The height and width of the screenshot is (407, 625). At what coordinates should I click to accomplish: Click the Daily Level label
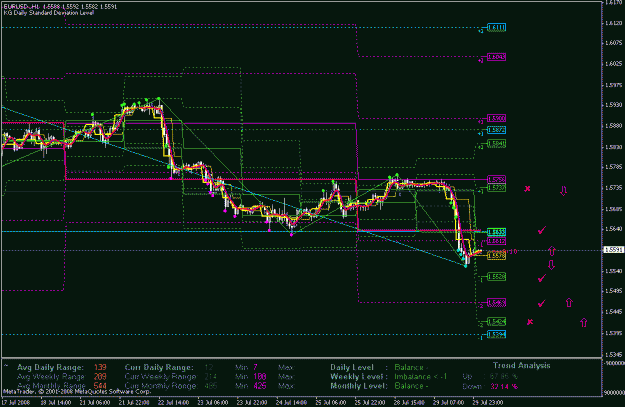352,368
